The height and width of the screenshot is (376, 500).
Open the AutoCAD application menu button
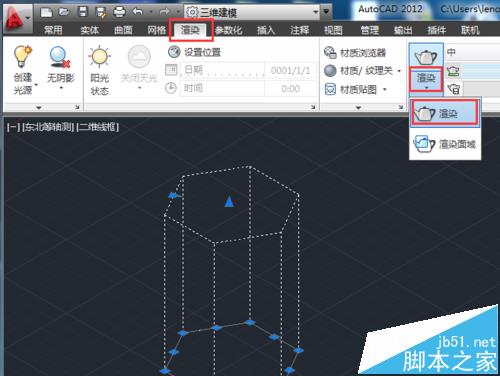tap(17, 18)
